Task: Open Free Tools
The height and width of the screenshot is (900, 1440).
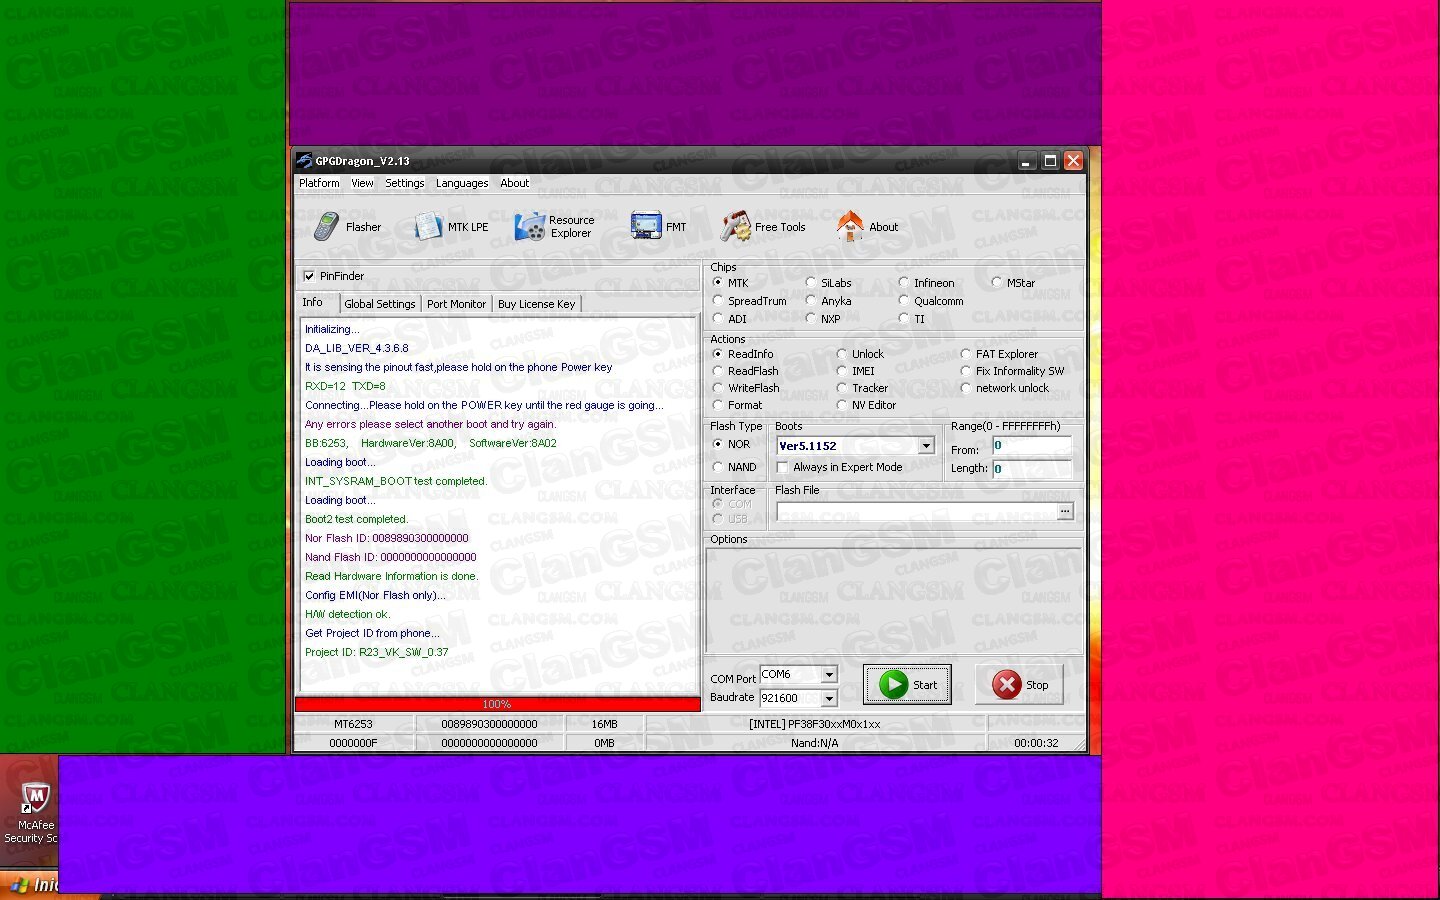Action: click(x=764, y=227)
